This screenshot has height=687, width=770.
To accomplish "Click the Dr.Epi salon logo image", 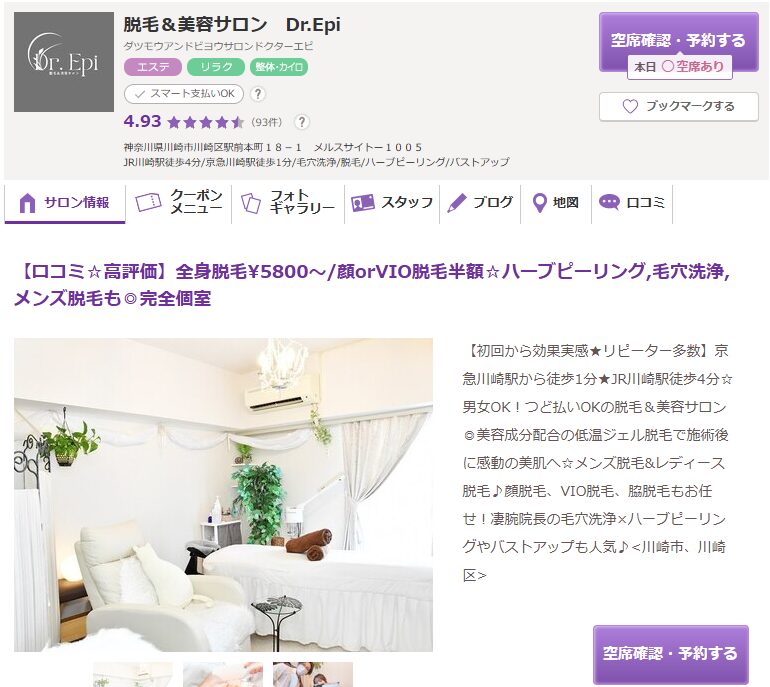I will (x=64, y=62).
